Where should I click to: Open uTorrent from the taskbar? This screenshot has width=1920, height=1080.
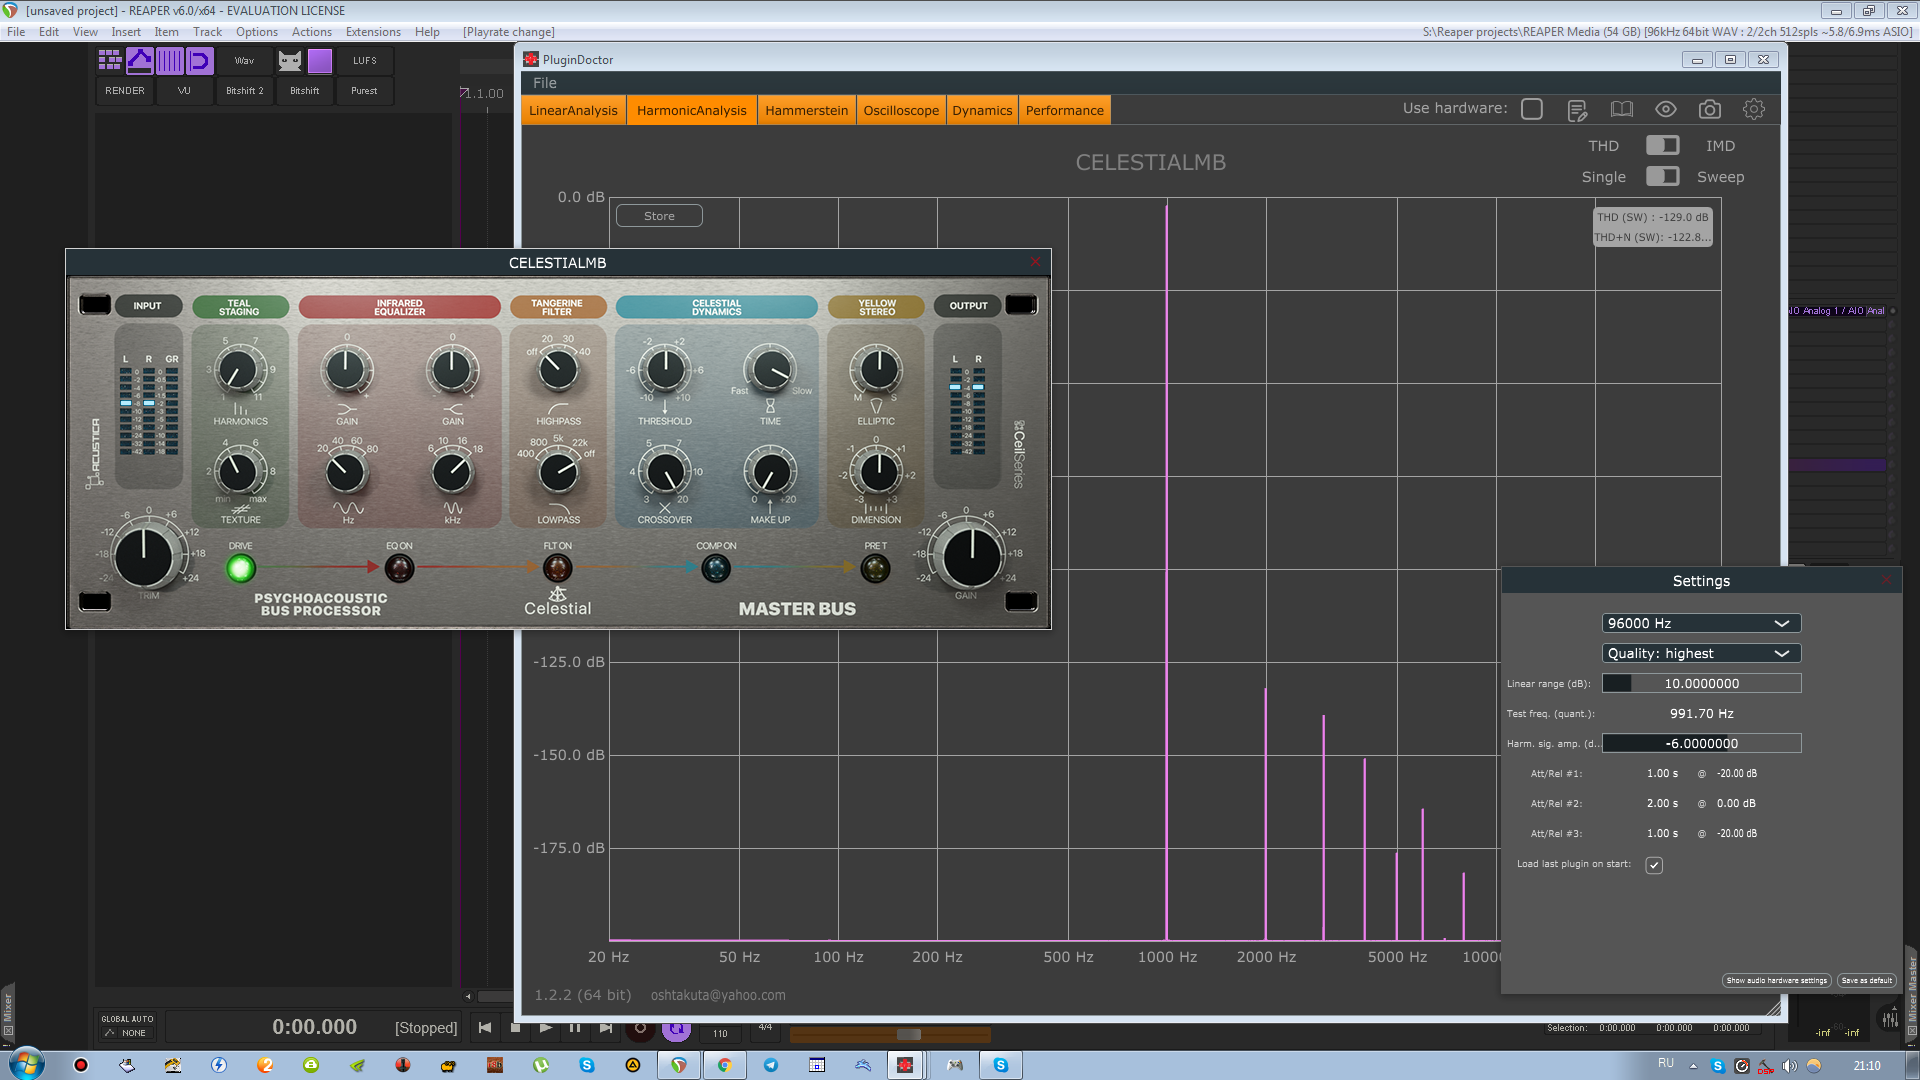coord(541,1065)
